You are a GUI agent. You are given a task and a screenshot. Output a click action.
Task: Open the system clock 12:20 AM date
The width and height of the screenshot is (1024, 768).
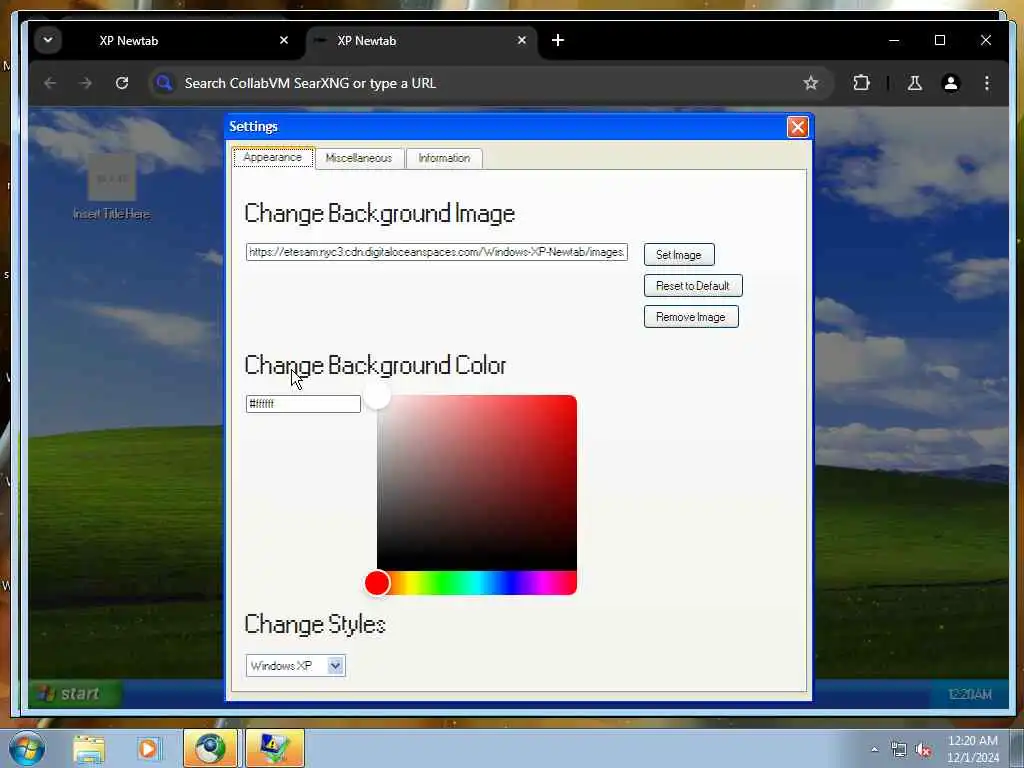tap(972, 749)
